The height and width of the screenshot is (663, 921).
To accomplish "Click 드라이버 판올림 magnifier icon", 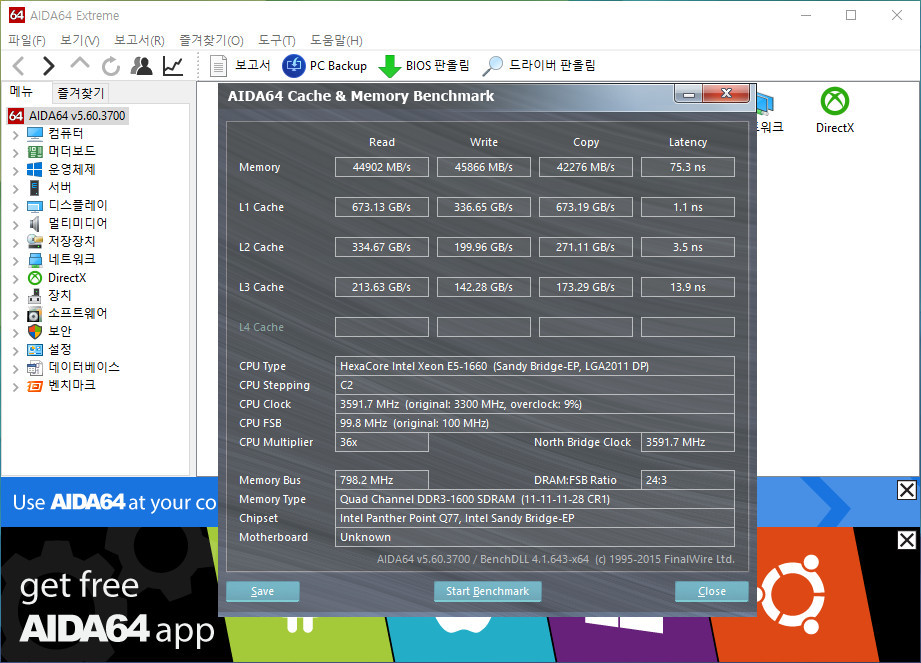I will 492,66.
